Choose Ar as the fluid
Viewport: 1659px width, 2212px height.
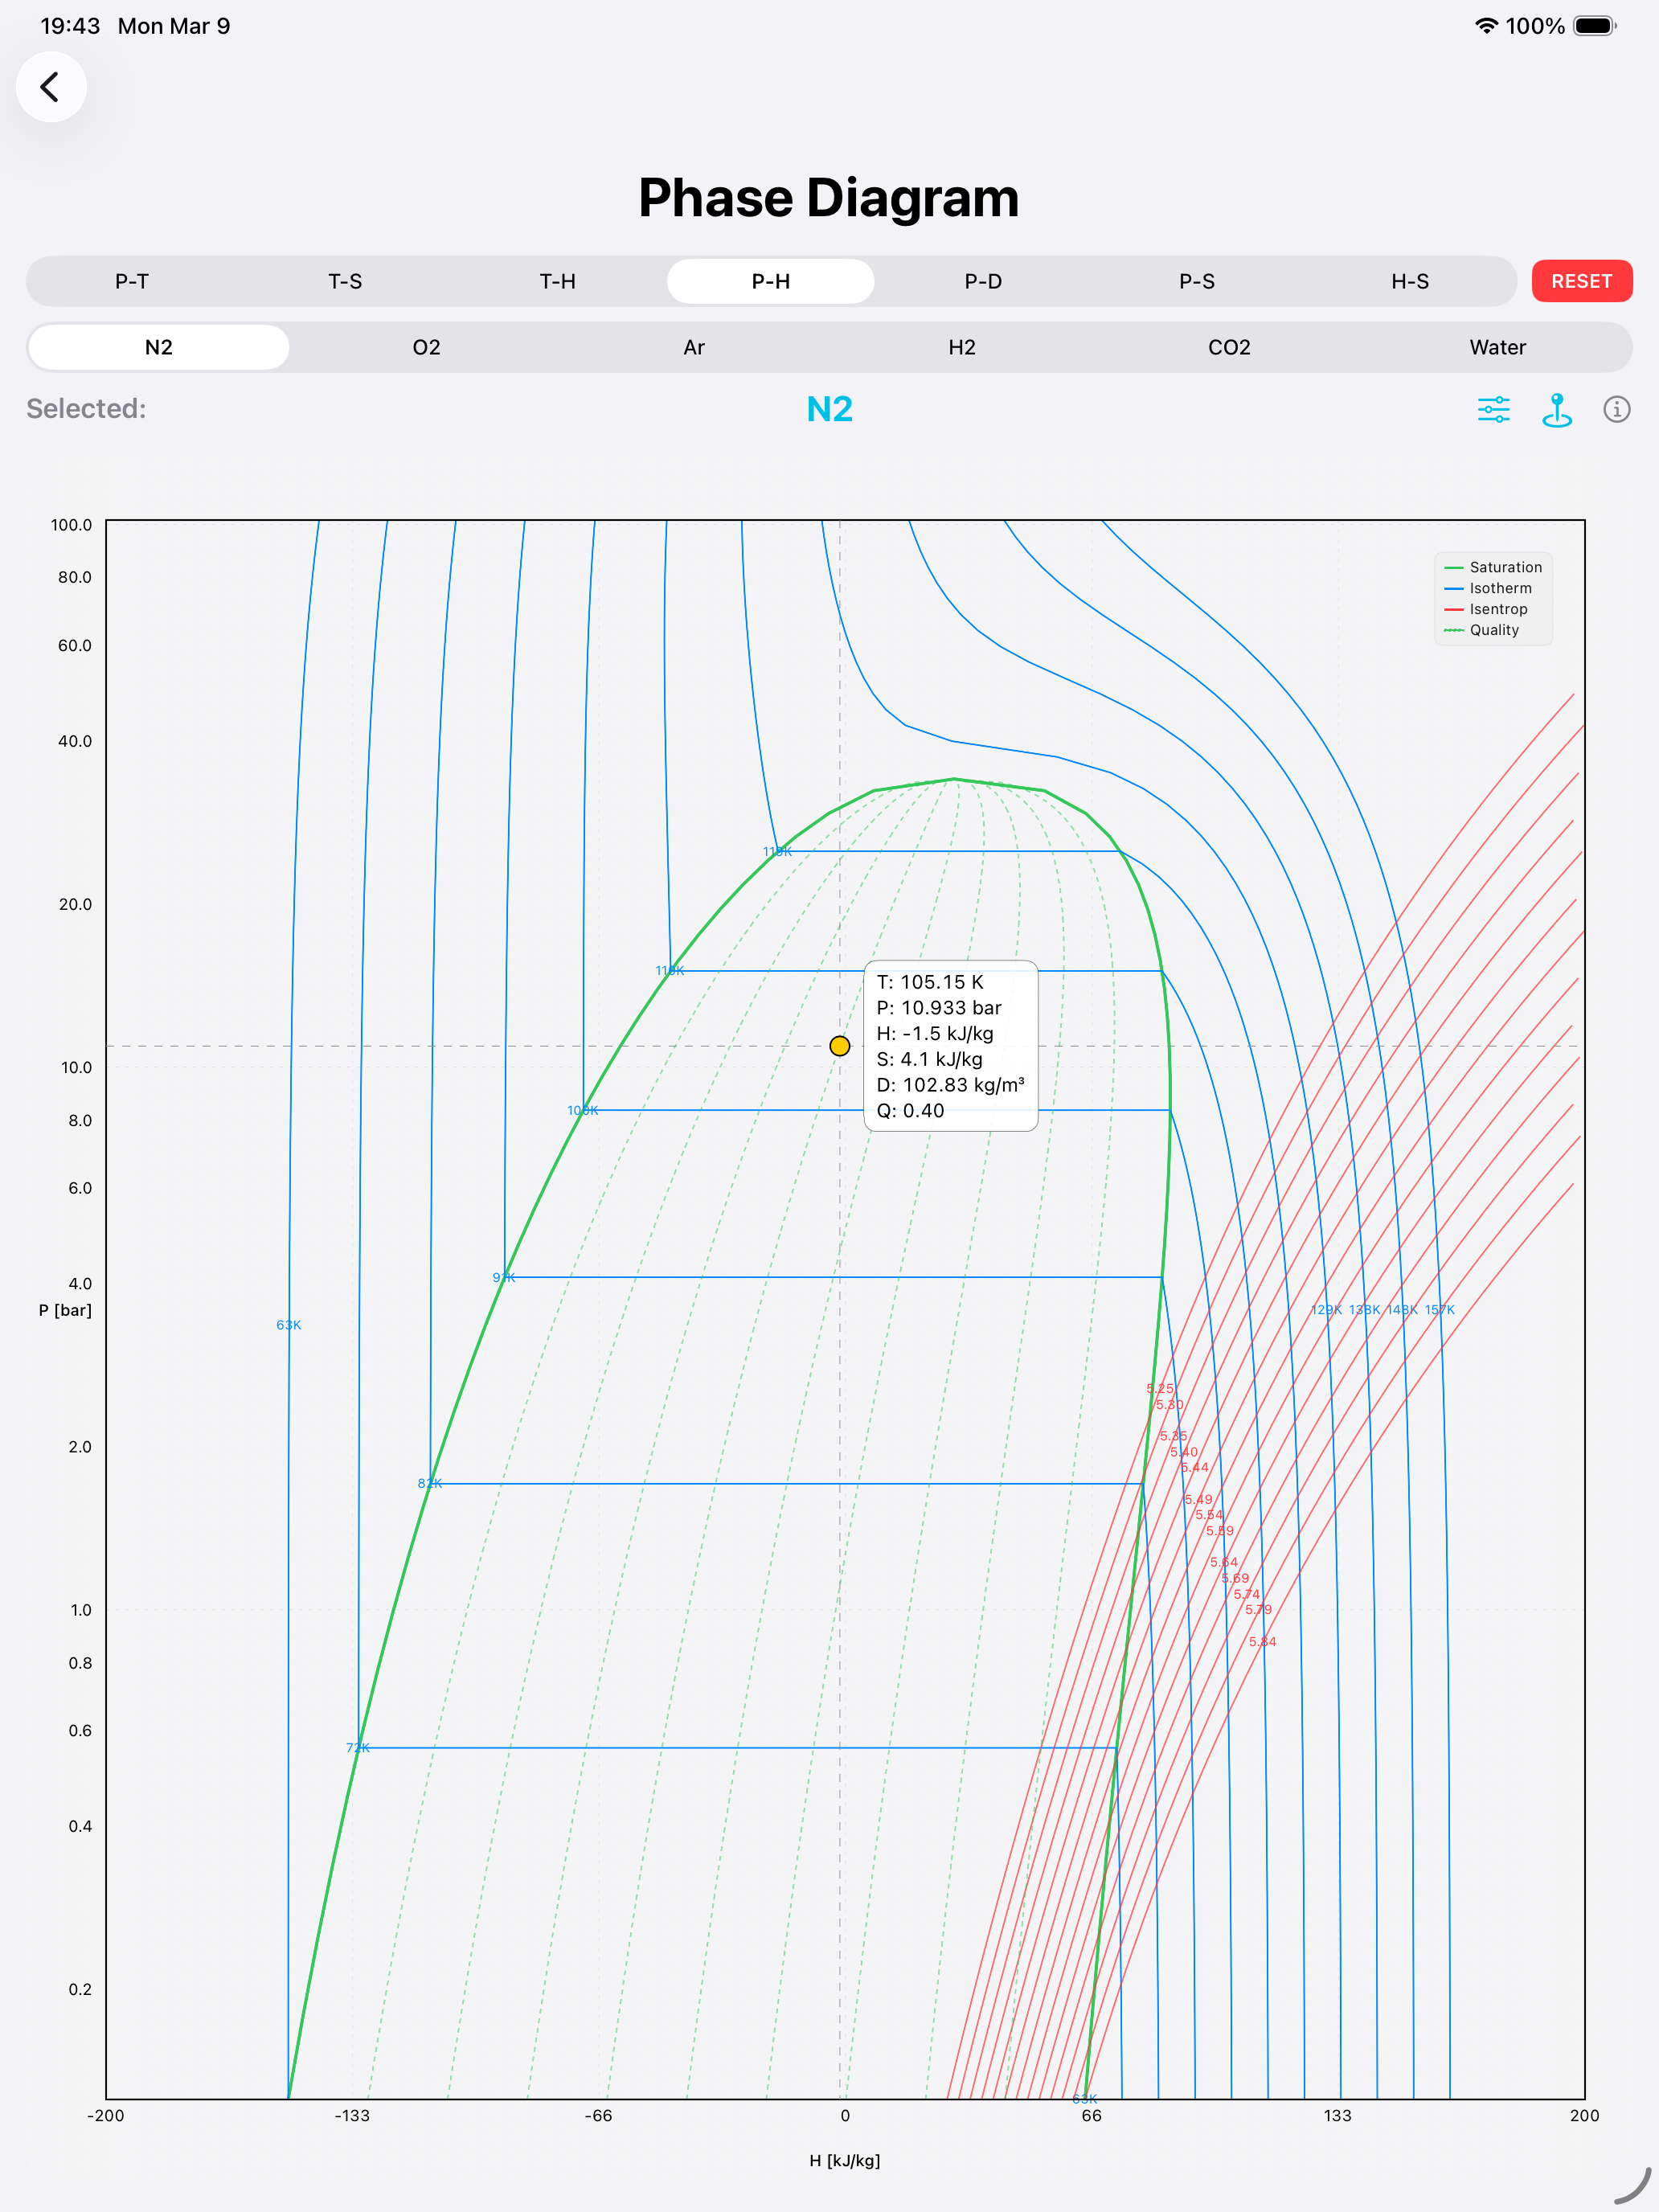pos(694,347)
